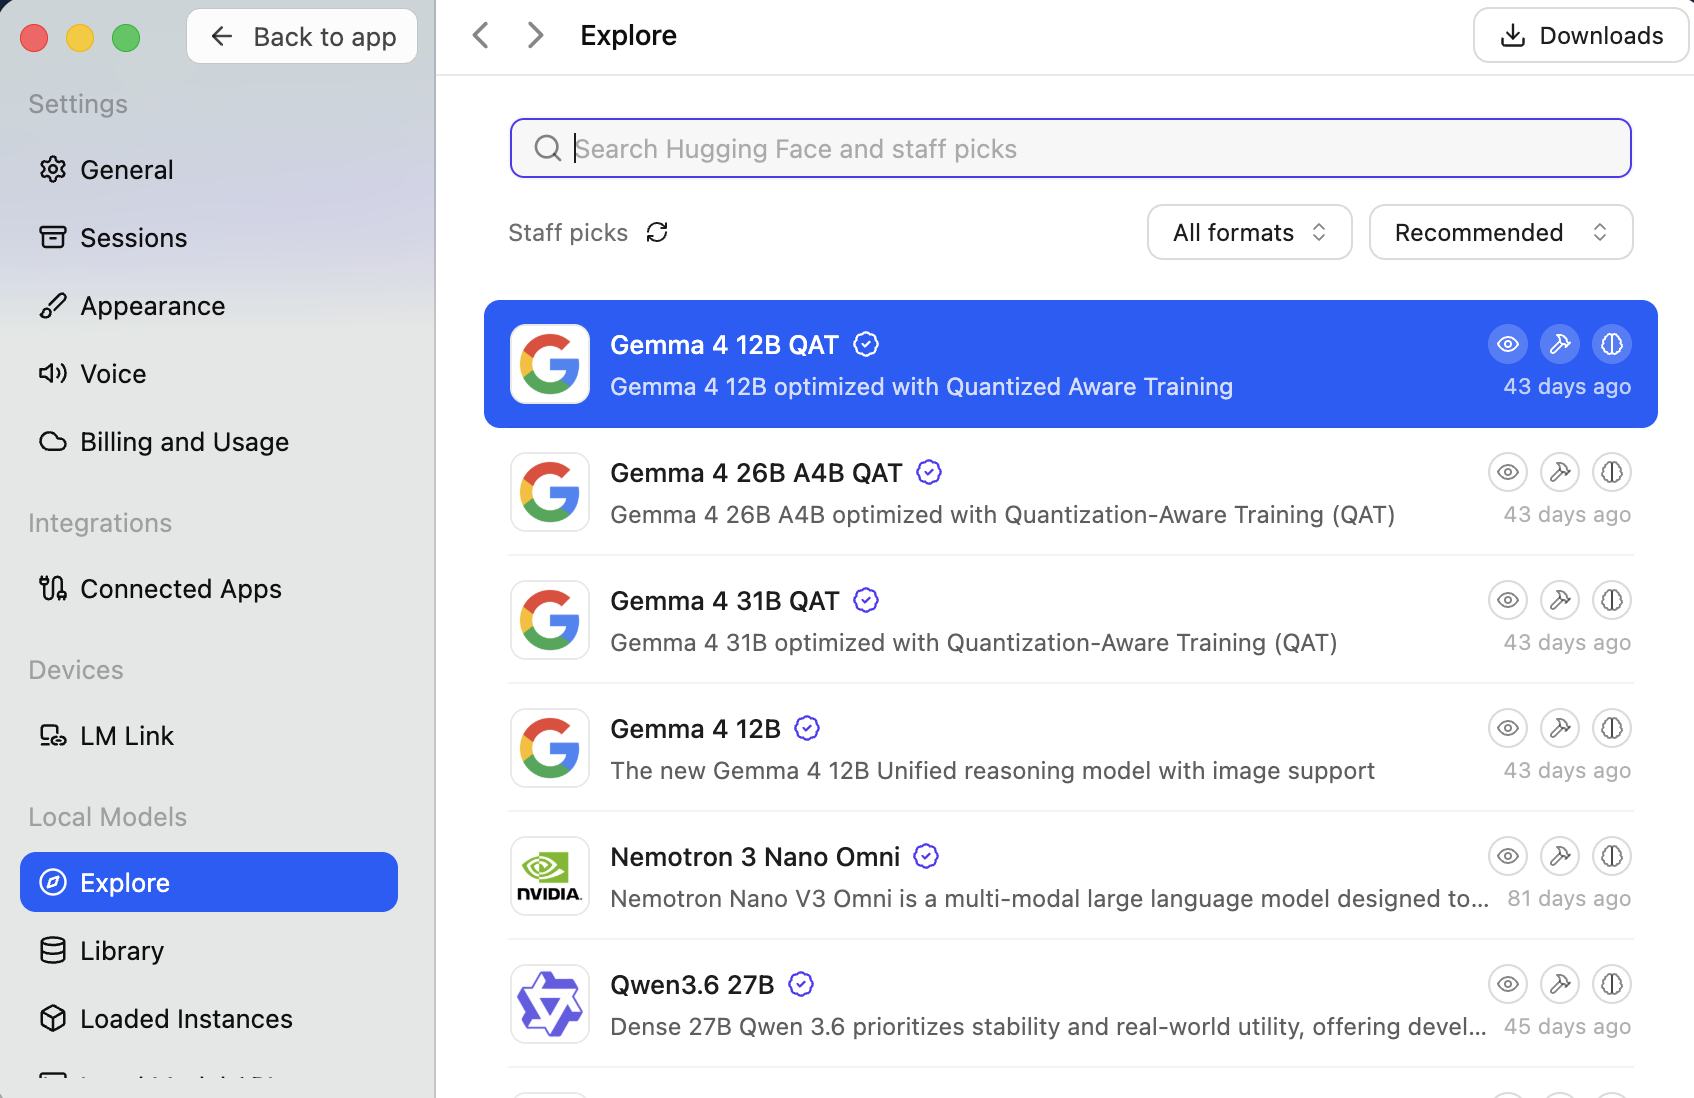Click the eye icon for Nemotron 3 Nano Omni

click(x=1508, y=856)
